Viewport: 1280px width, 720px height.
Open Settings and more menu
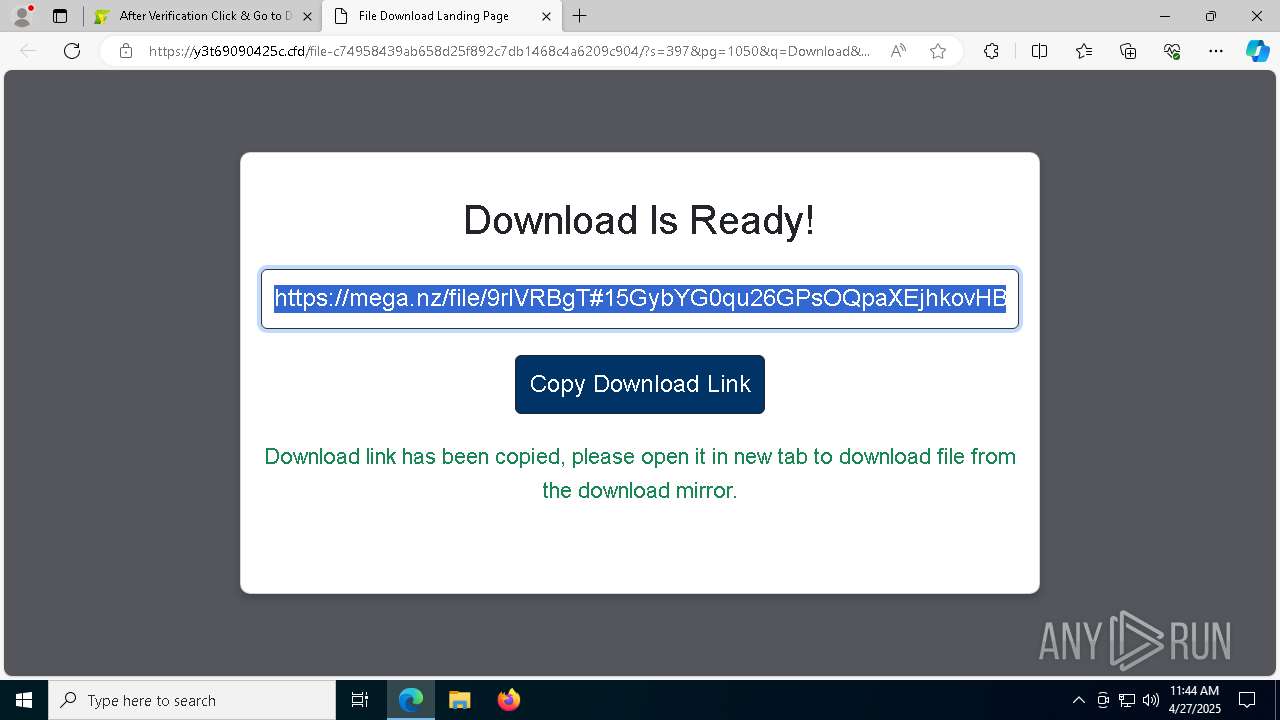[x=1216, y=51]
